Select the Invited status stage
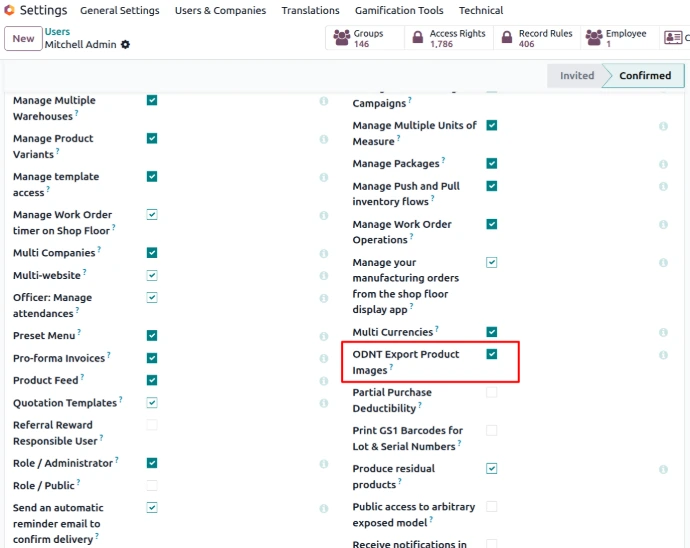The height and width of the screenshot is (548, 690). 576,76
